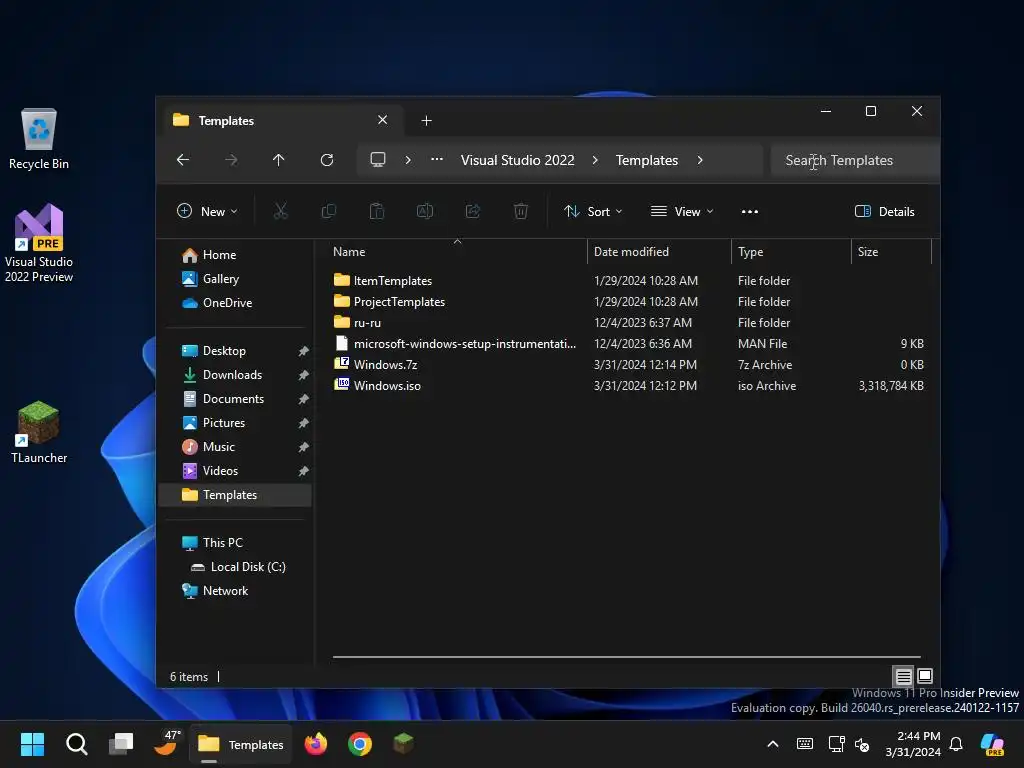The height and width of the screenshot is (768, 1024).
Task: Navigate up one folder level
Action: [279, 160]
